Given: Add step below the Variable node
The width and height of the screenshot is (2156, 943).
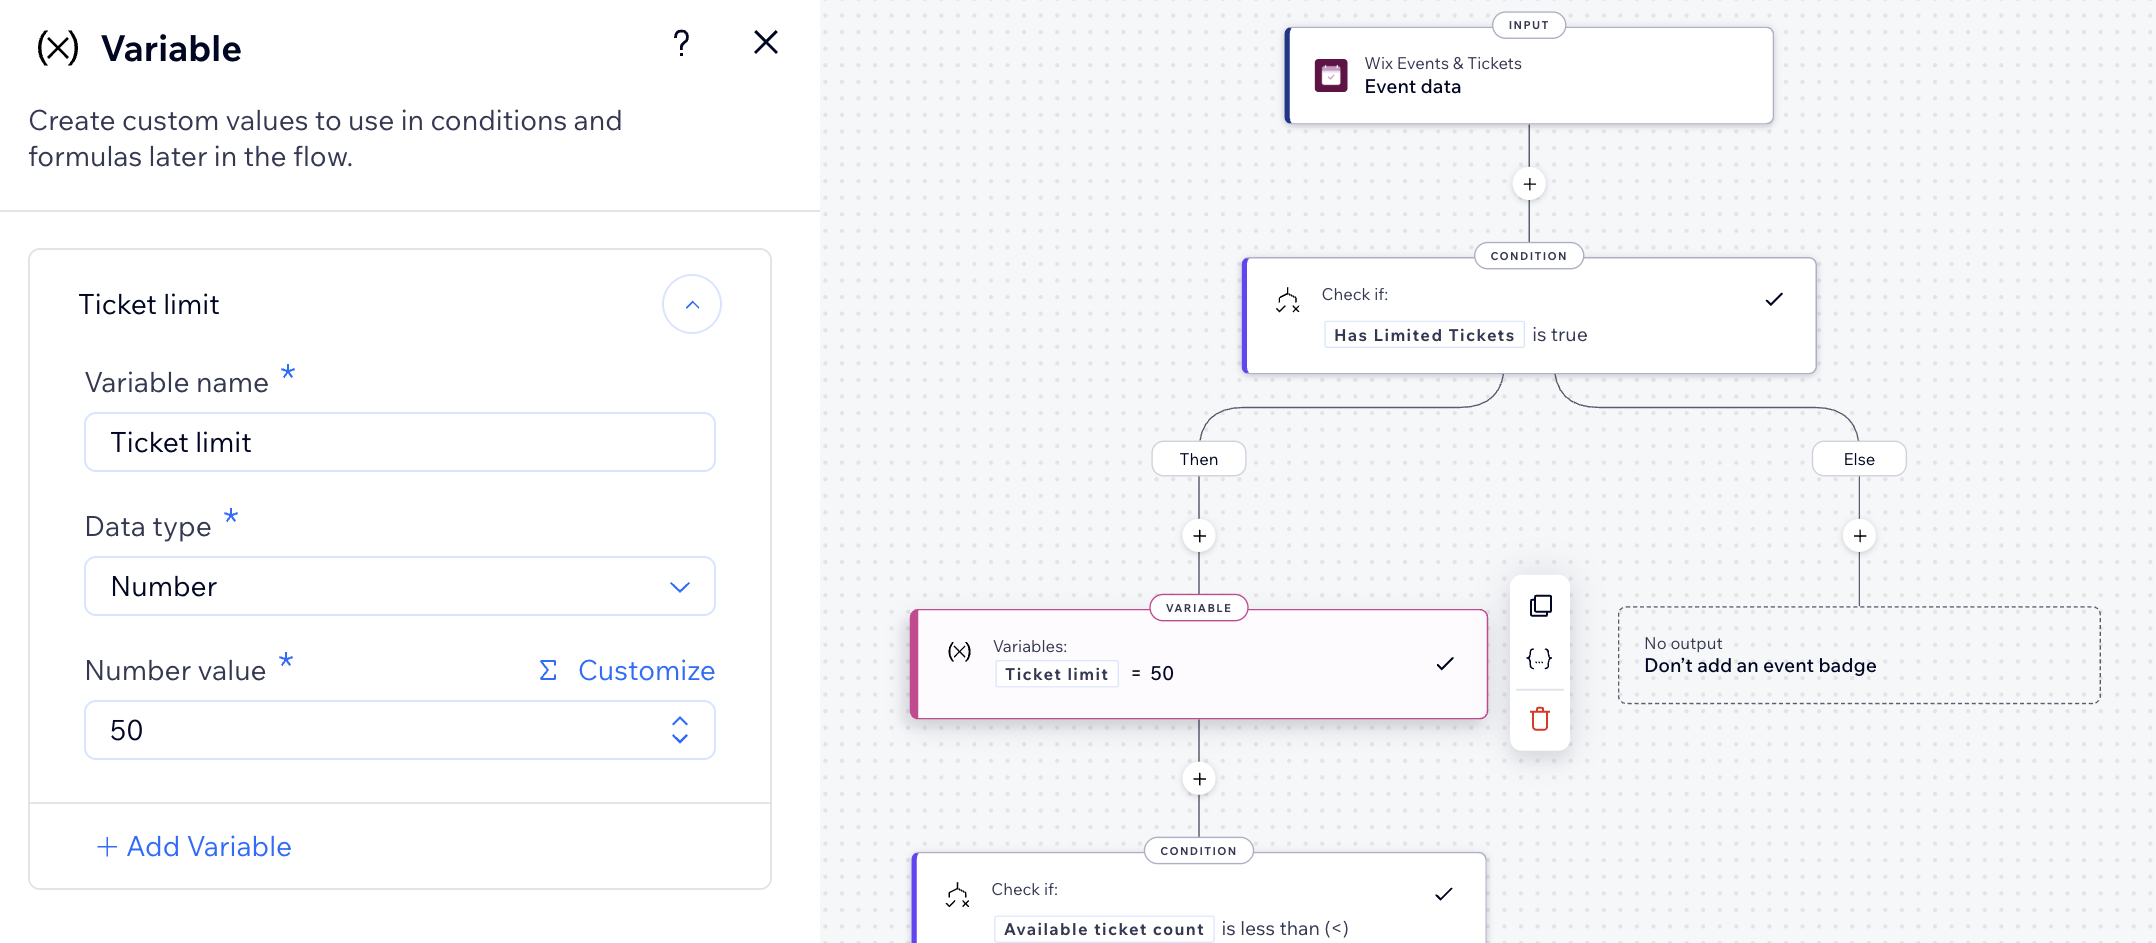Looking at the screenshot, I should pos(1199,779).
